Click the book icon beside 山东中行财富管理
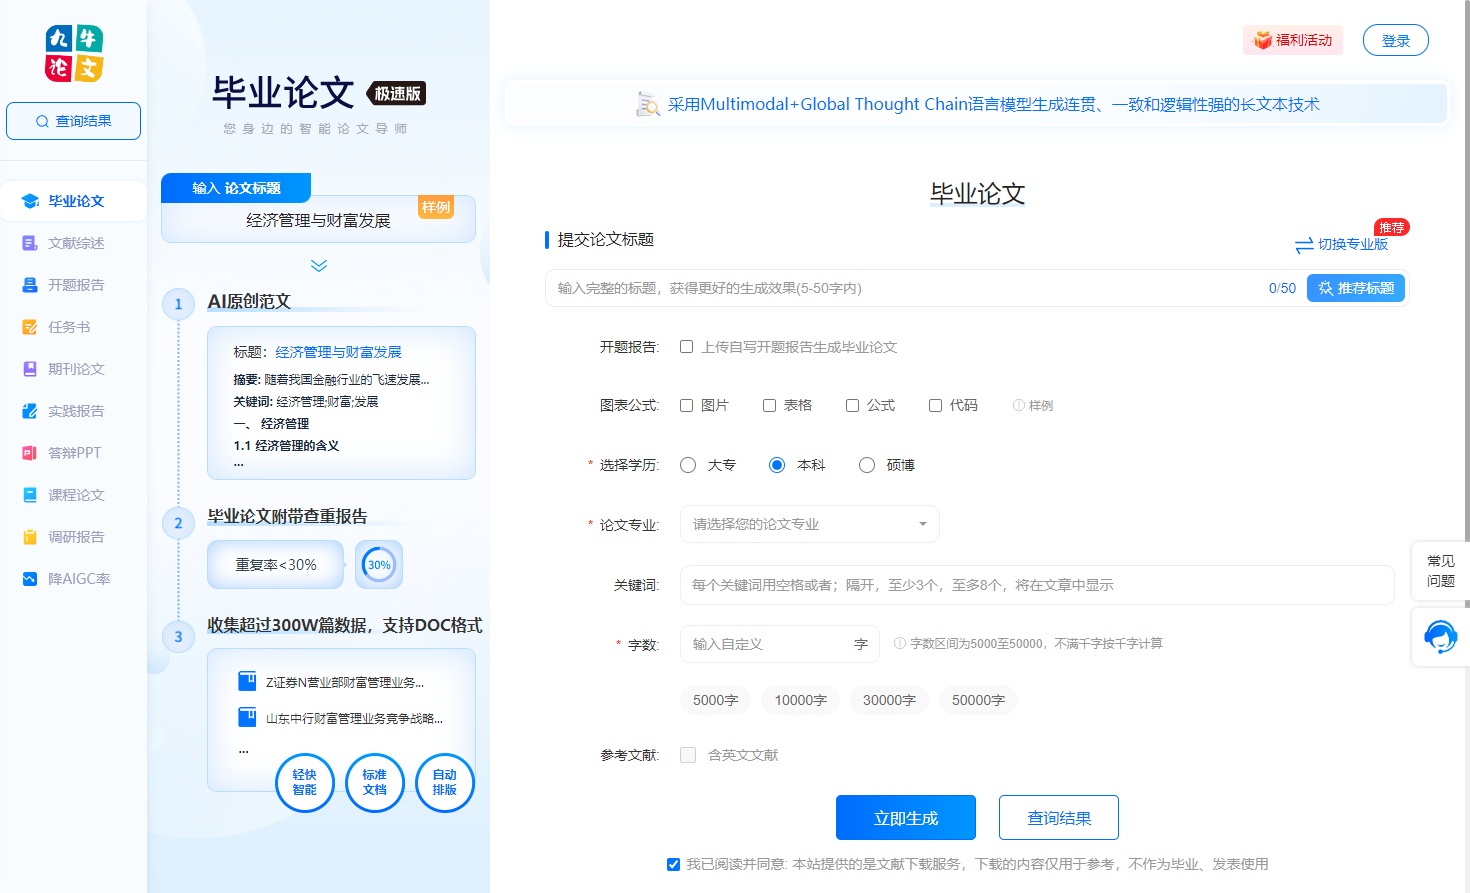 [x=247, y=717]
